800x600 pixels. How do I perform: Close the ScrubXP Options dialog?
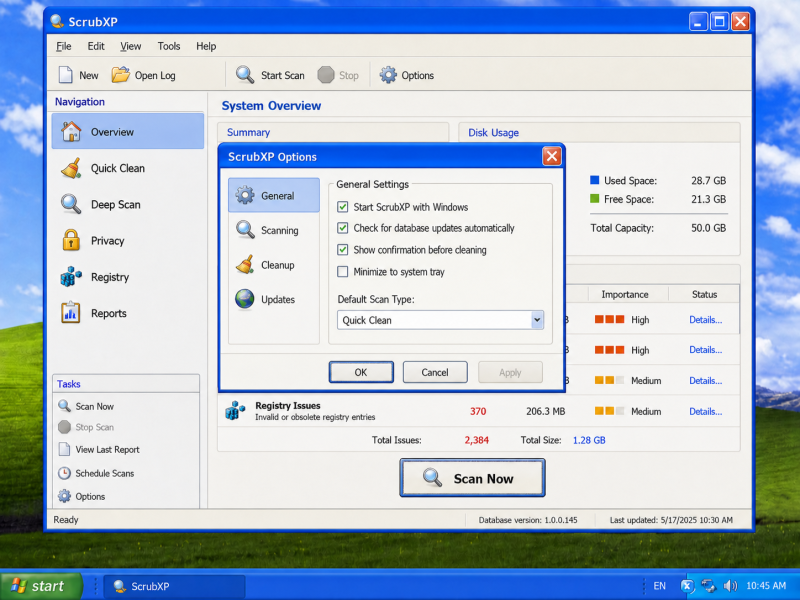552,156
